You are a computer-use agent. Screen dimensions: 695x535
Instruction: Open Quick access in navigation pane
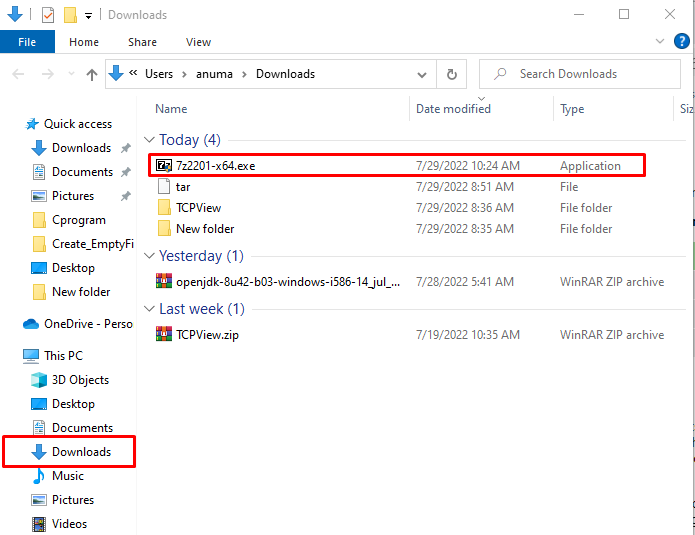(78, 124)
